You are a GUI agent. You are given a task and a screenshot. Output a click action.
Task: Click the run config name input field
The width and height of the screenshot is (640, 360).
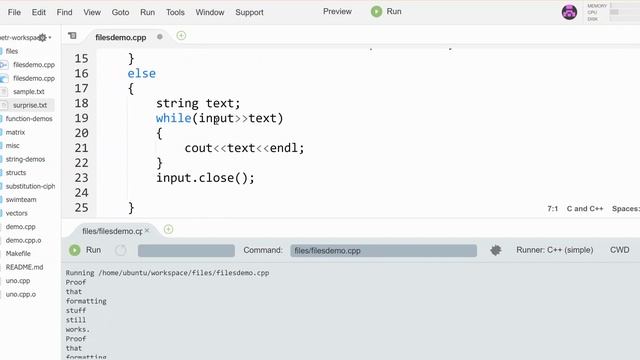pyautogui.click(x=186, y=251)
